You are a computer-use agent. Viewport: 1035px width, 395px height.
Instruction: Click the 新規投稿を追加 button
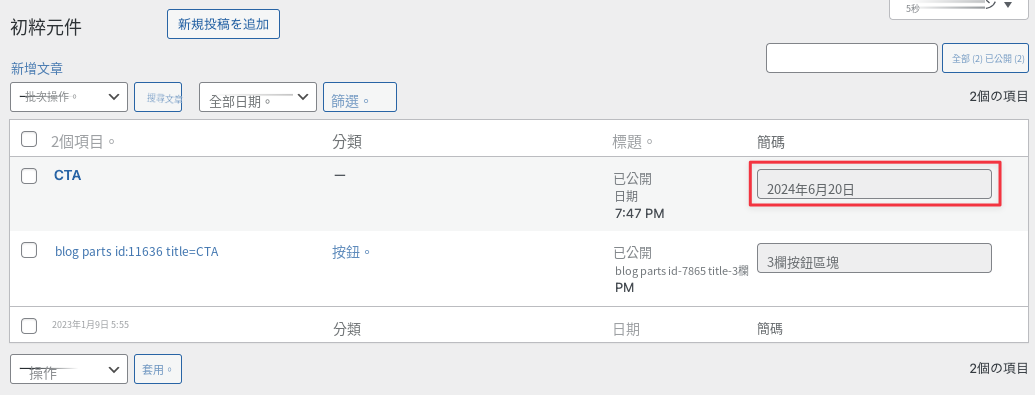[x=223, y=24]
